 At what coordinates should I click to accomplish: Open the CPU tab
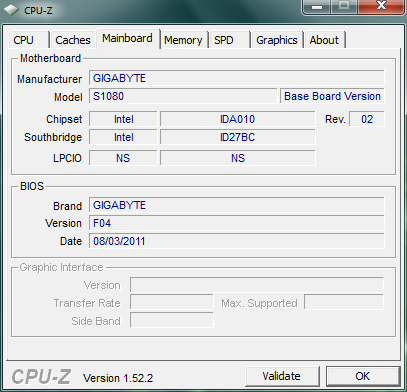point(29,40)
